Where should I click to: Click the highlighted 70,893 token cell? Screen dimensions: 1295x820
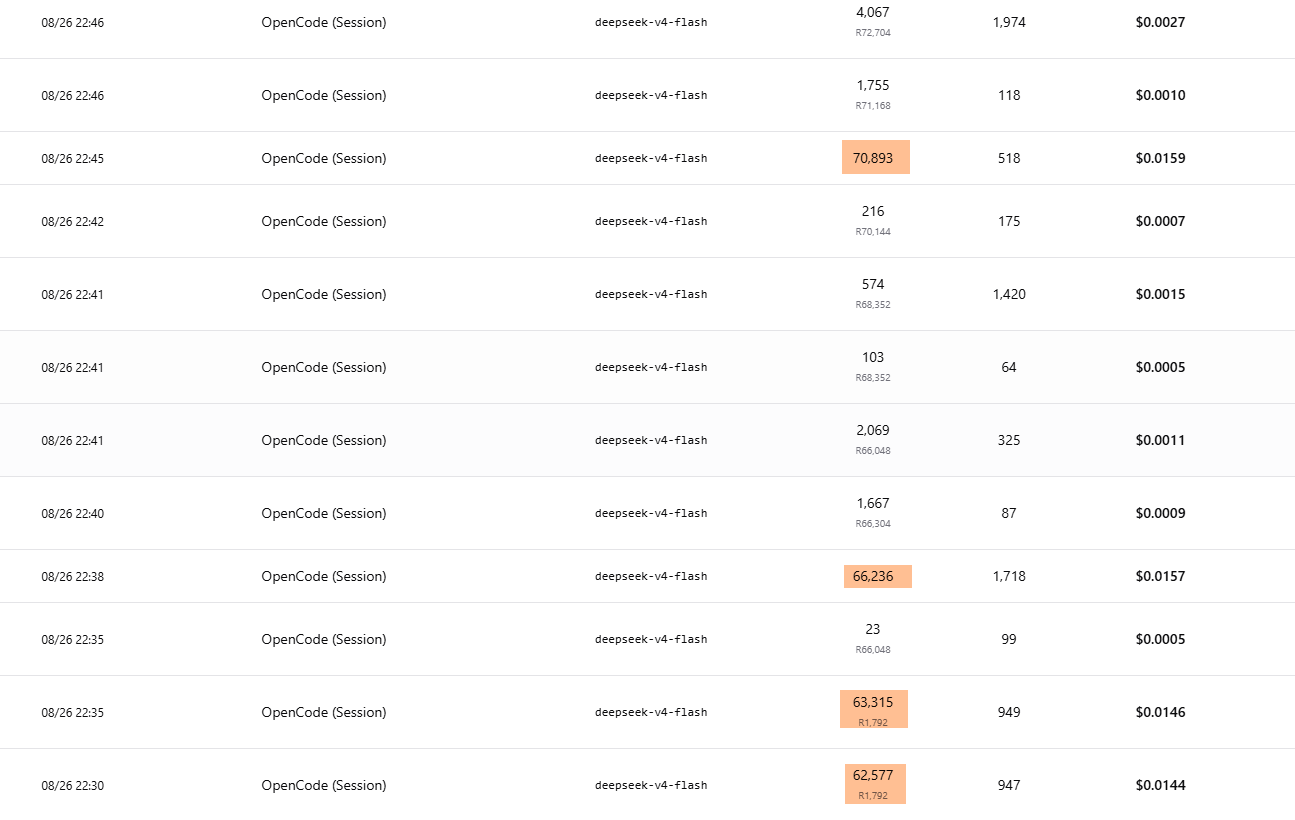[875, 157]
